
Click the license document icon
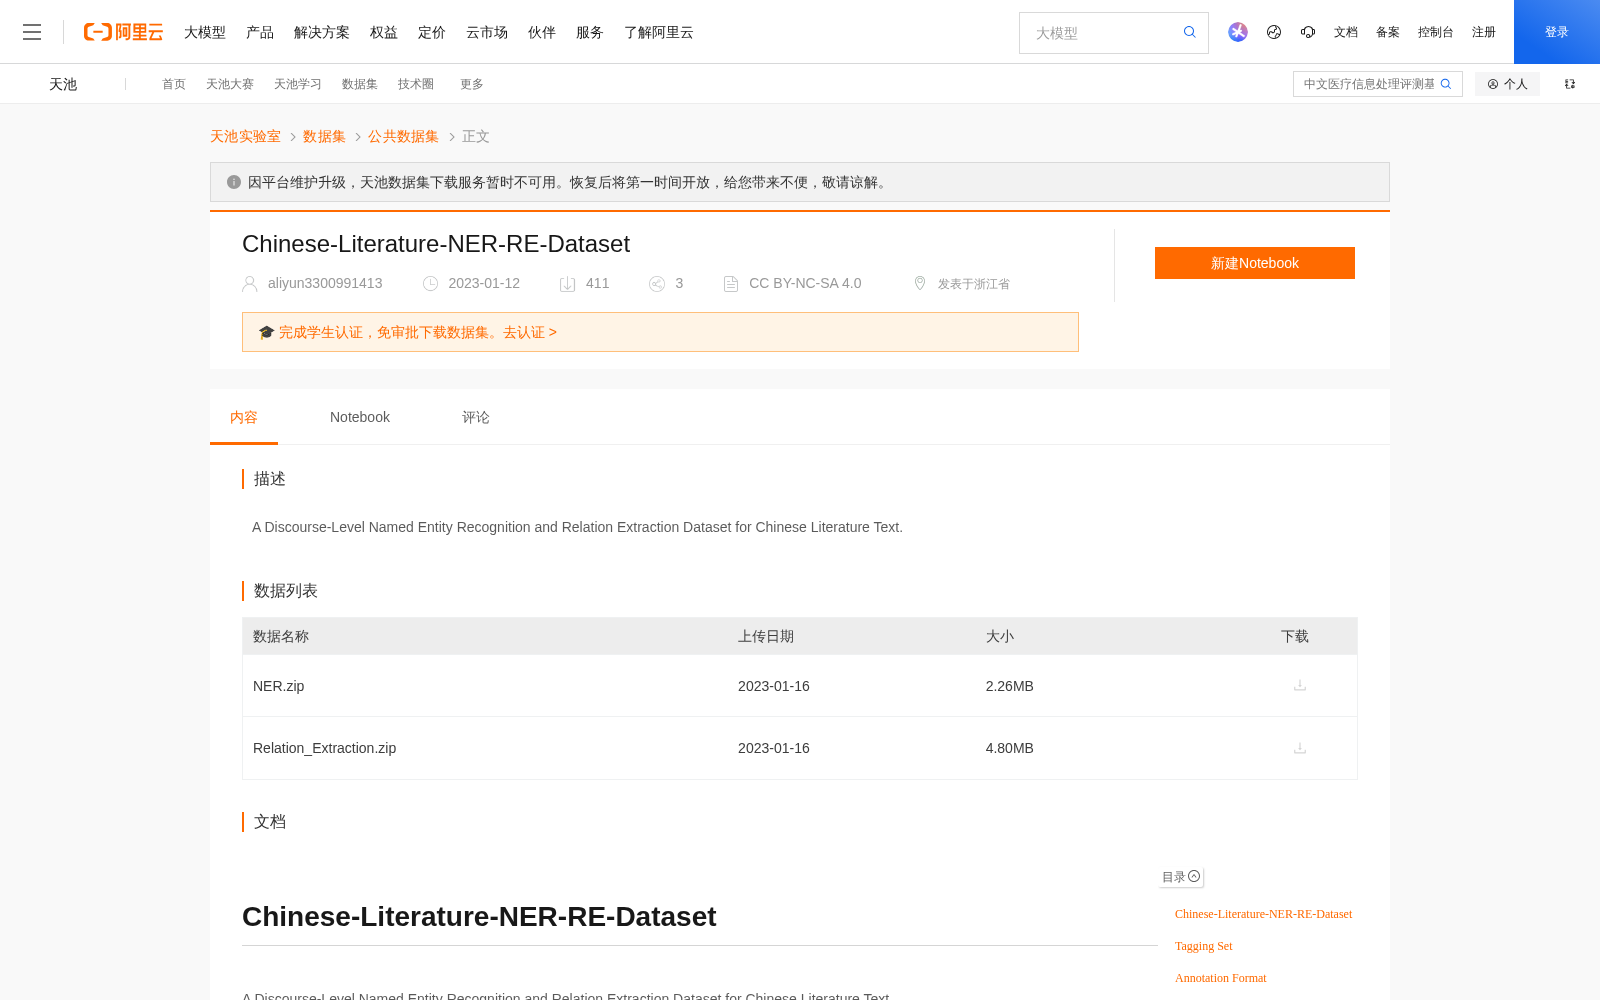coord(731,284)
